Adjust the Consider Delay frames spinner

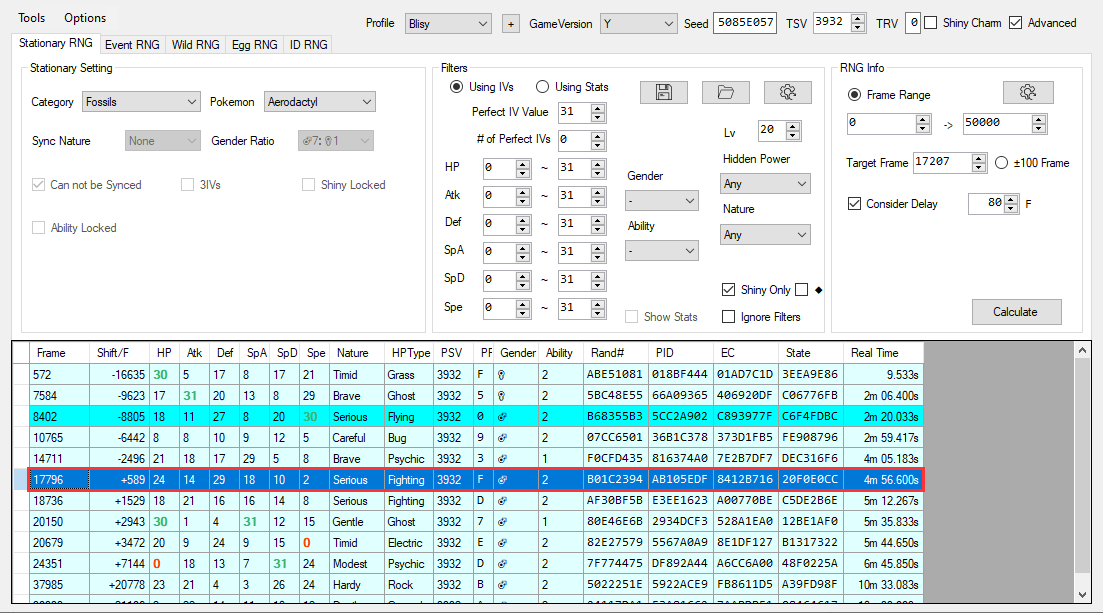1011,204
